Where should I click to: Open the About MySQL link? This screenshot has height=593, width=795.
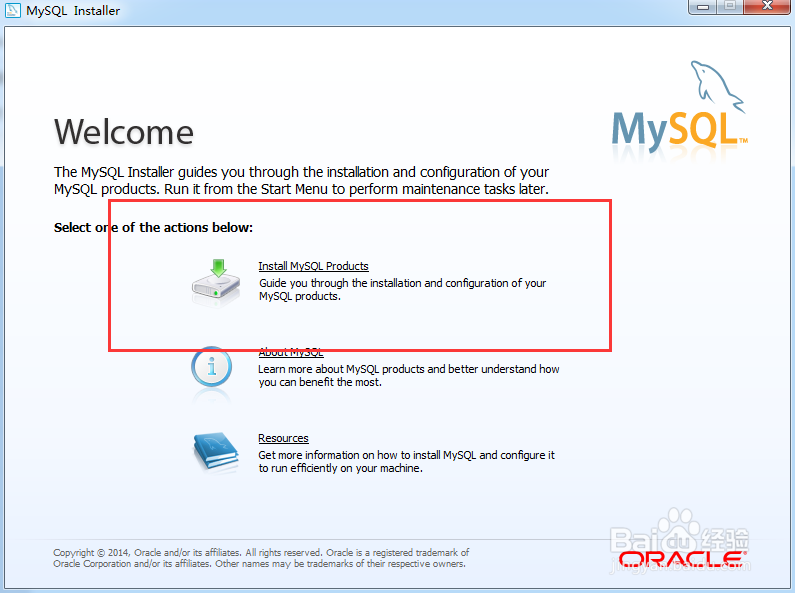(291, 352)
